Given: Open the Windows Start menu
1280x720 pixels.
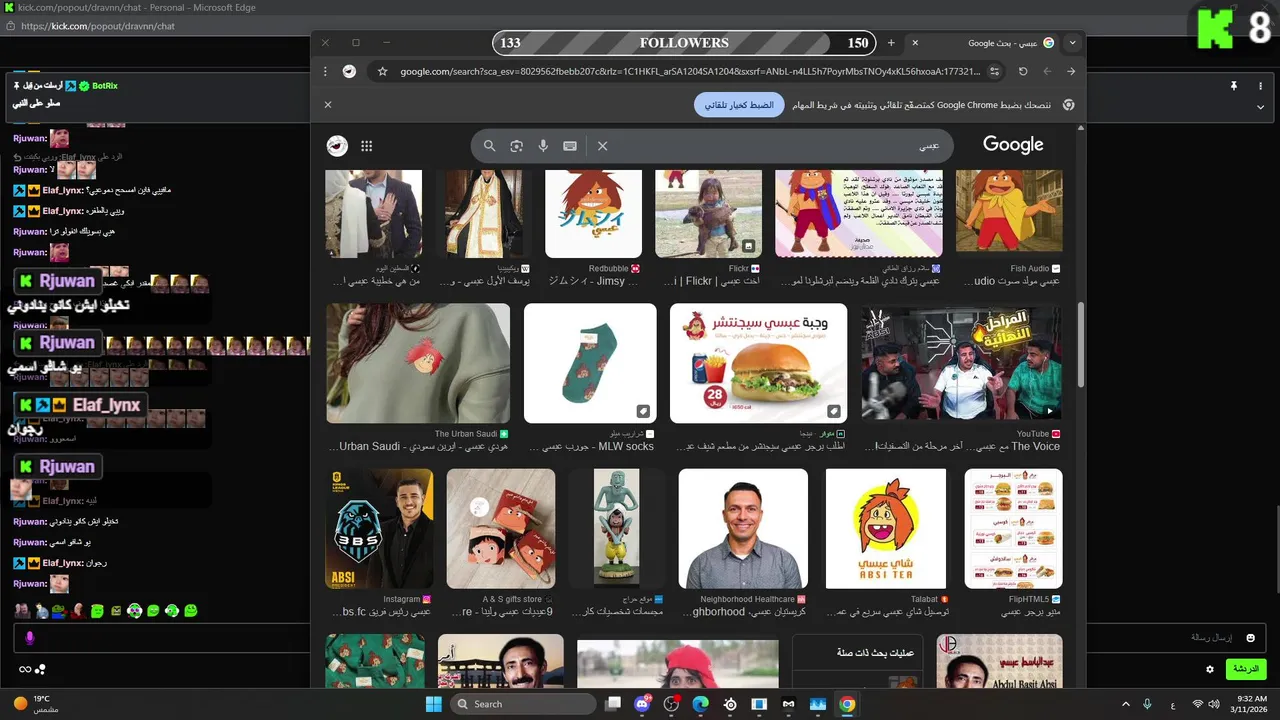Looking at the screenshot, I should pyautogui.click(x=433, y=704).
